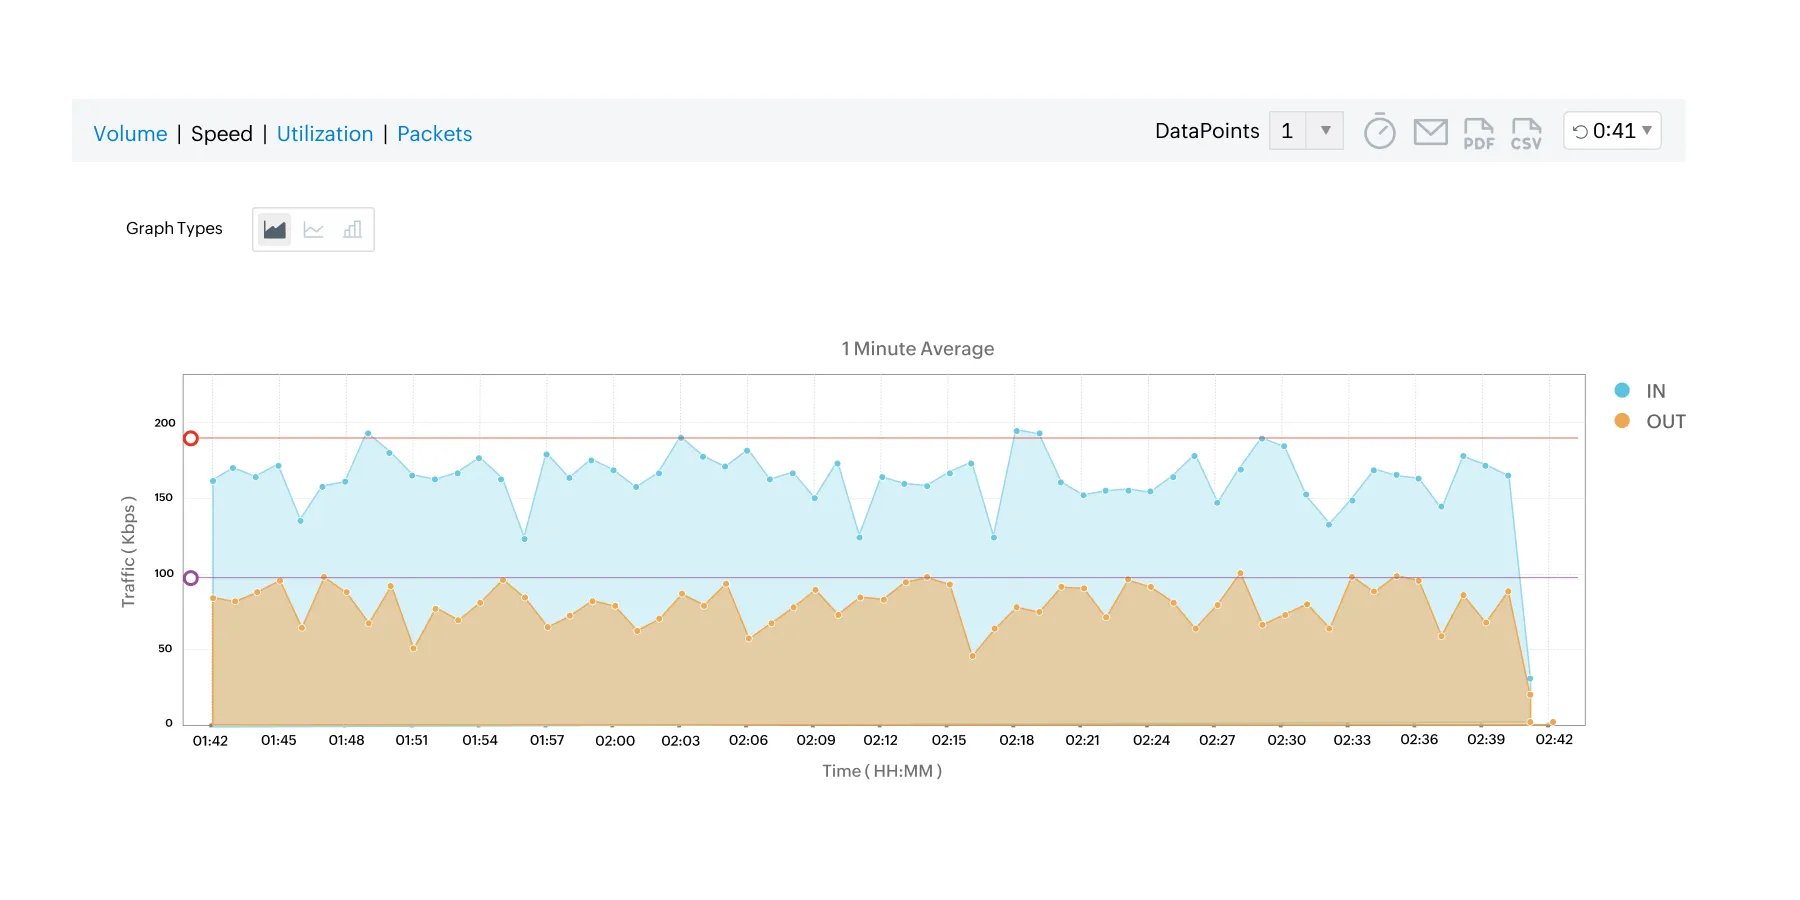Open the Packets tab
Image resolution: width=1800 pixels, height=900 pixels.
click(x=434, y=133)
